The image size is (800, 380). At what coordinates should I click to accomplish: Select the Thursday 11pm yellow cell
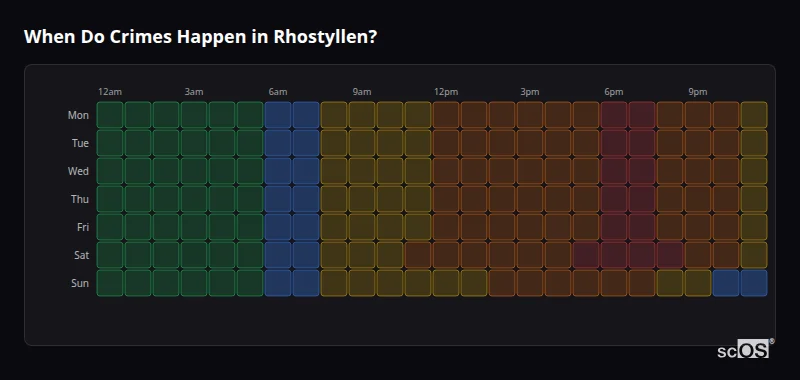[754, 199]
